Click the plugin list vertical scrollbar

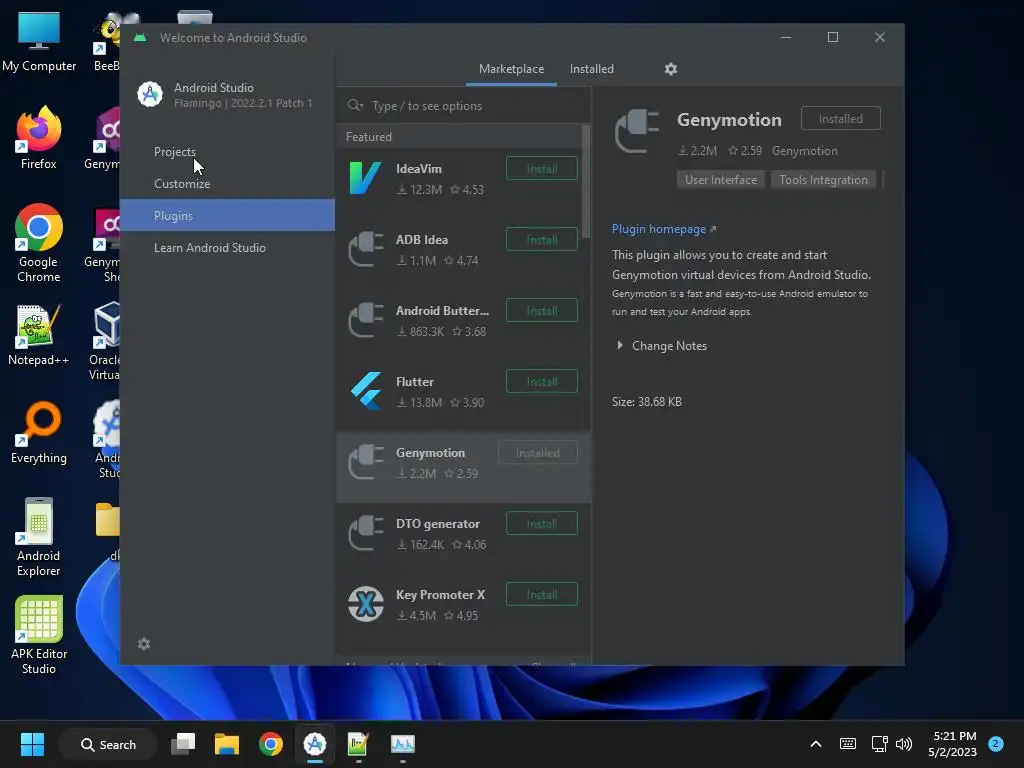(586, 182)
